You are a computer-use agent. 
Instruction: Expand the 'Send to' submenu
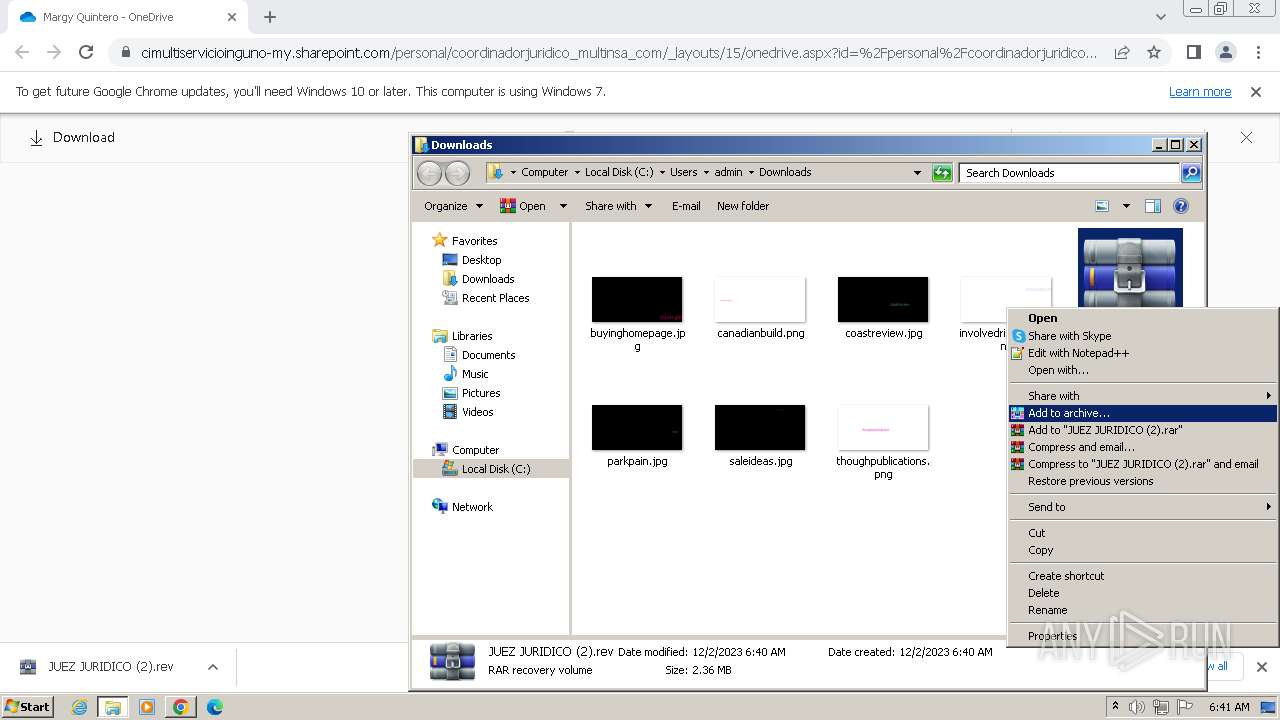click(1142, 507)
